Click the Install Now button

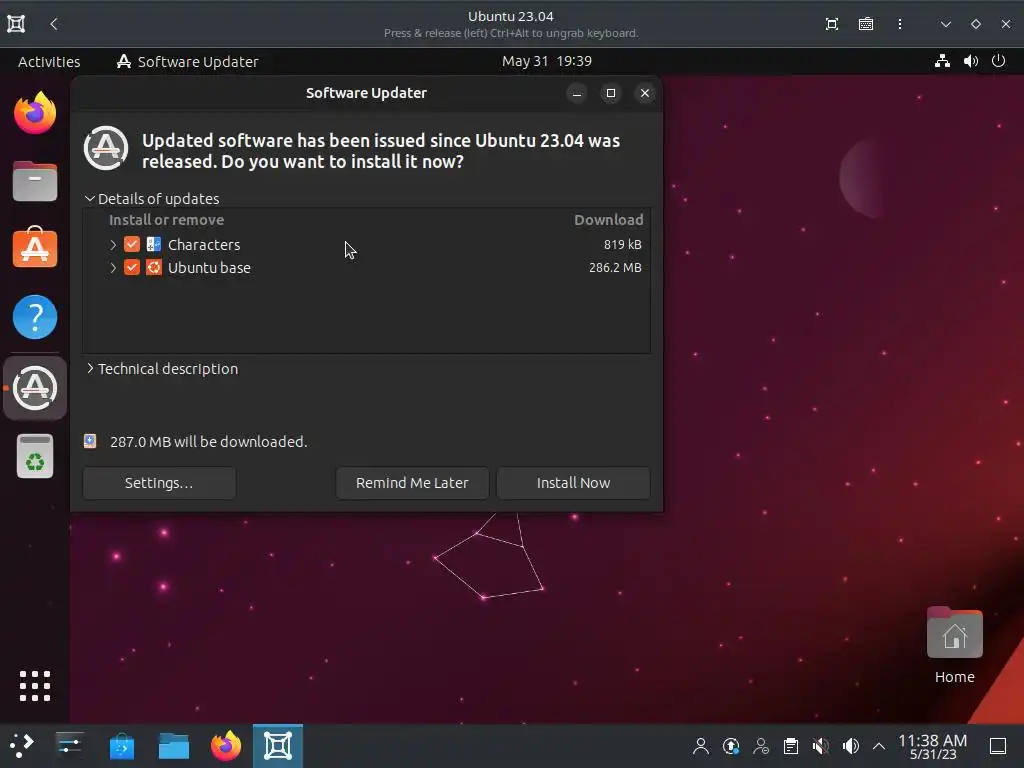pos(573,483)
